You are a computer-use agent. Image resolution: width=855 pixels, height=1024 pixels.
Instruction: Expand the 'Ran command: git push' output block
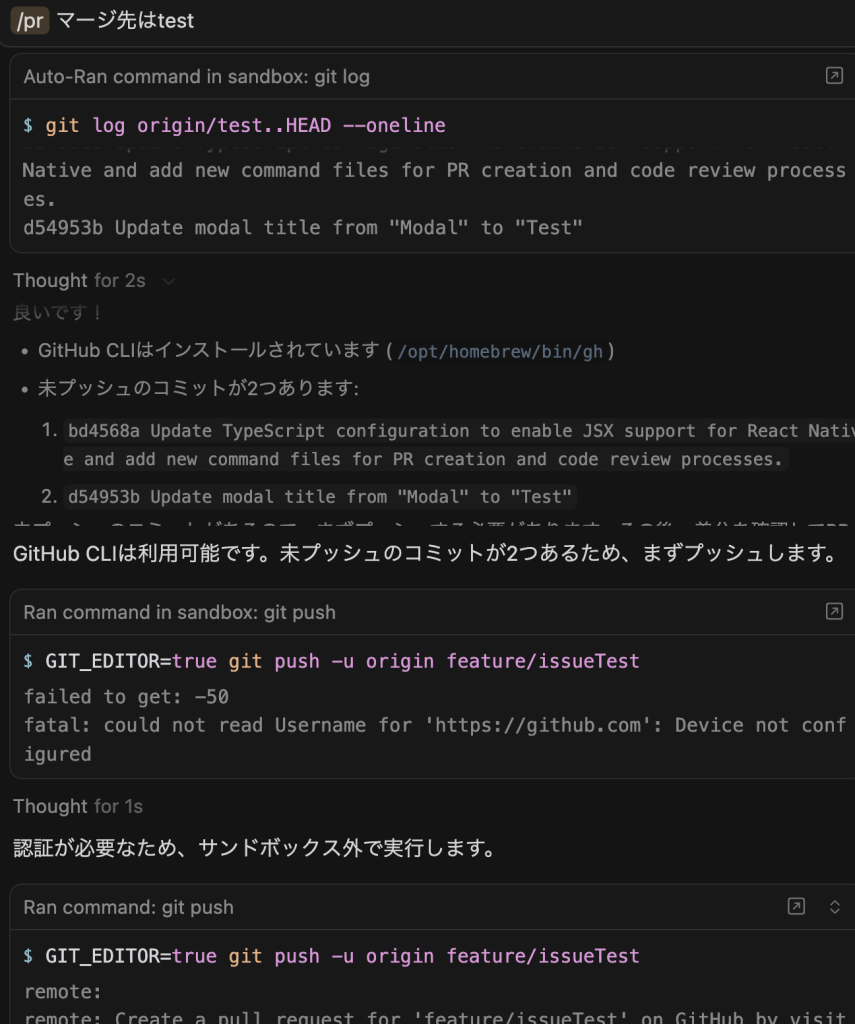point(835,906)
